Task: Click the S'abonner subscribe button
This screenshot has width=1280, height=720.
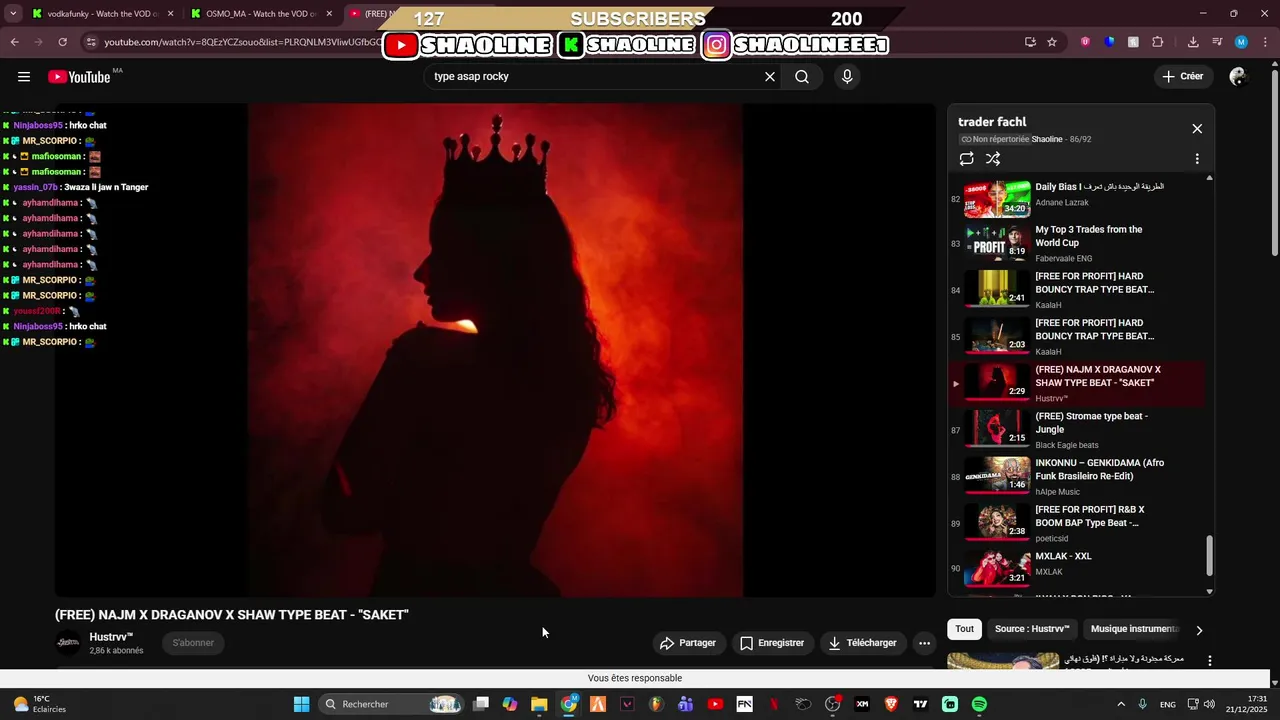Action: tap(193, 643)
